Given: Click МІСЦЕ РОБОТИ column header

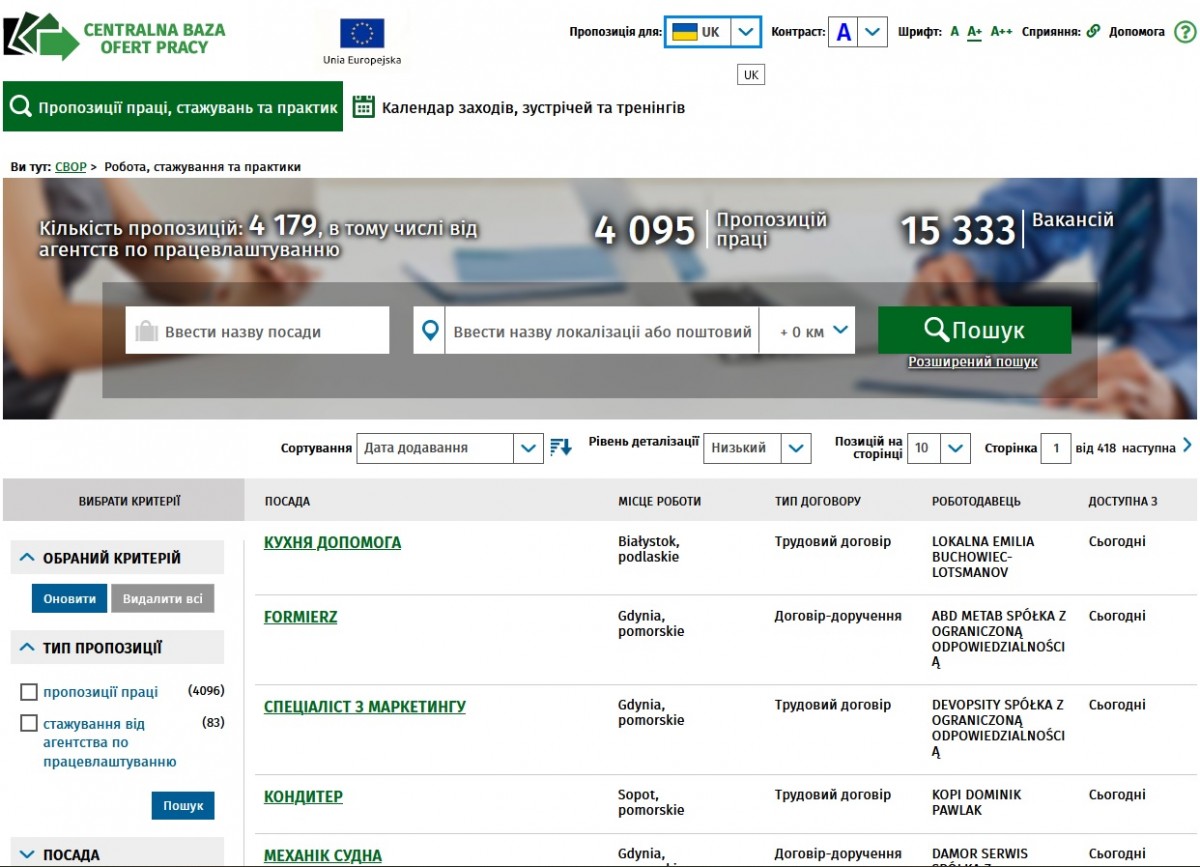Looking at the screenshot, I should pos(659,501).
